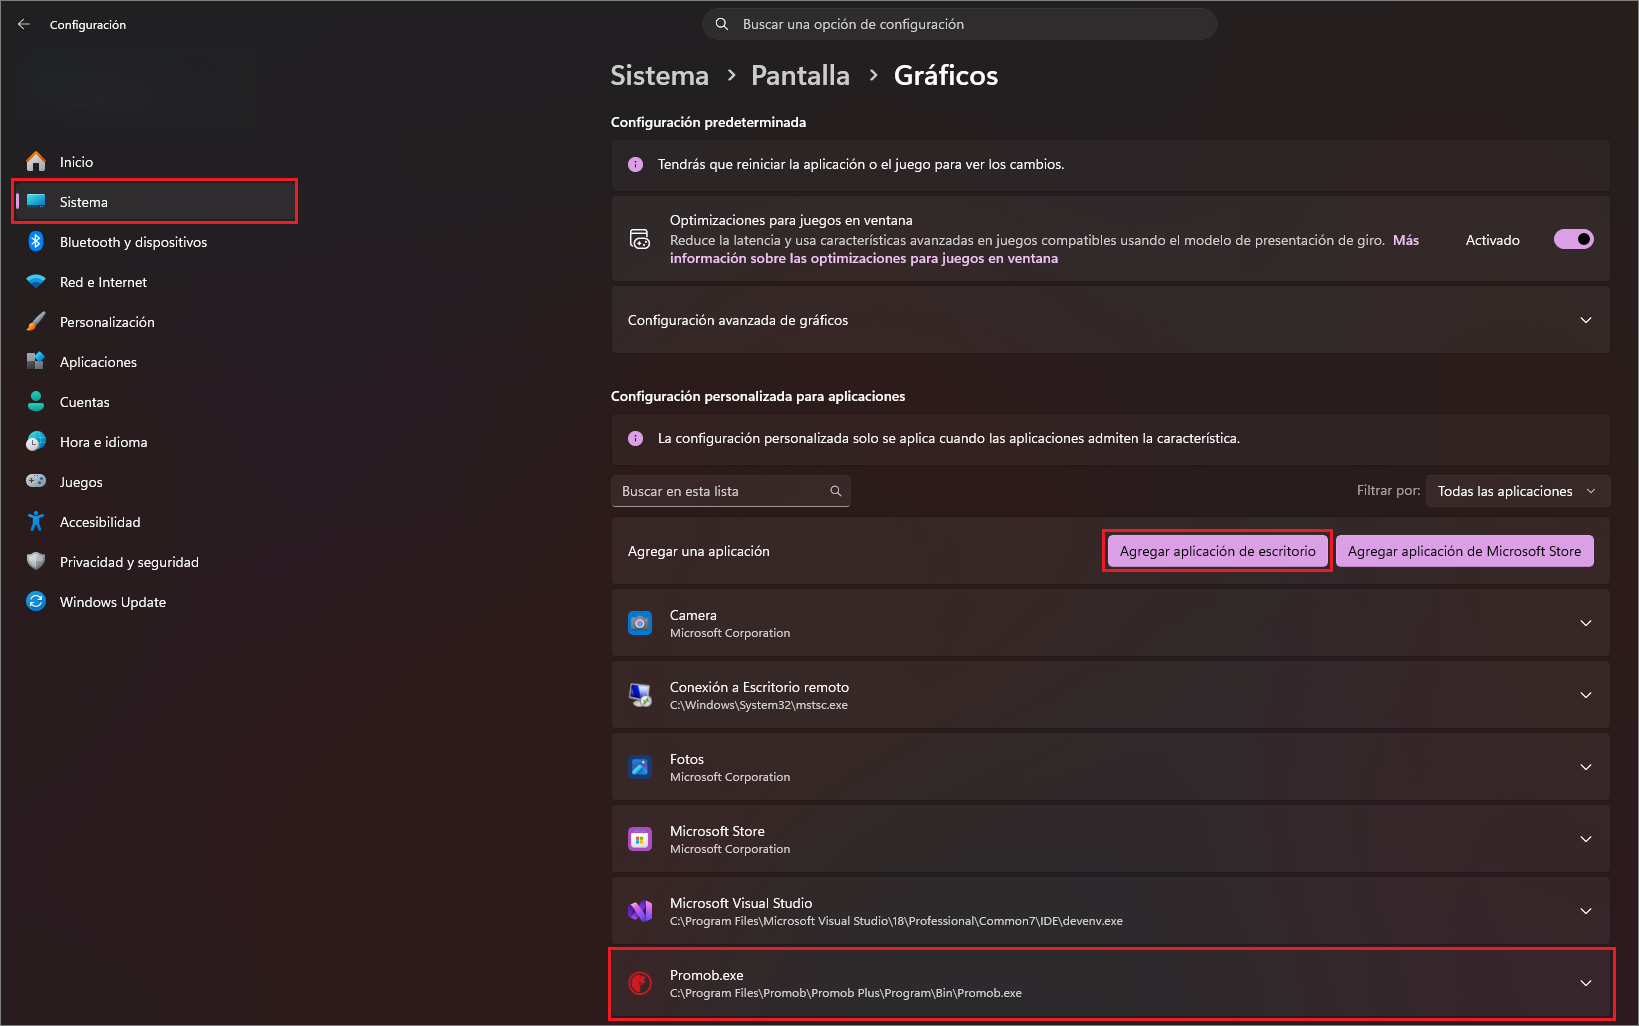Image resolution: width=1639 pixels, height=1026 pixels.
Task: Expand Configuración avanzada de gráficos
Action: [x=1110, y=320]
